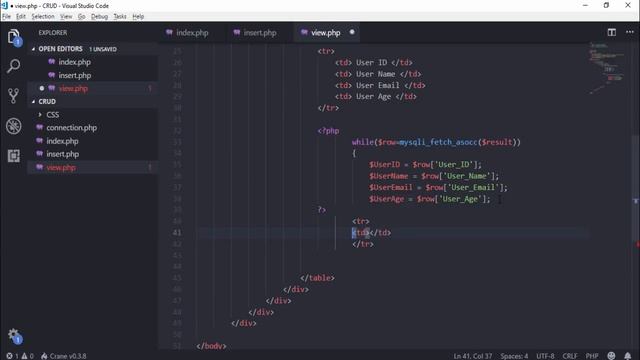Click Ln 41, Col 37 status entry
Image resolution: width=640 pixels, height=360 pixels.
(x=473, y=356)
